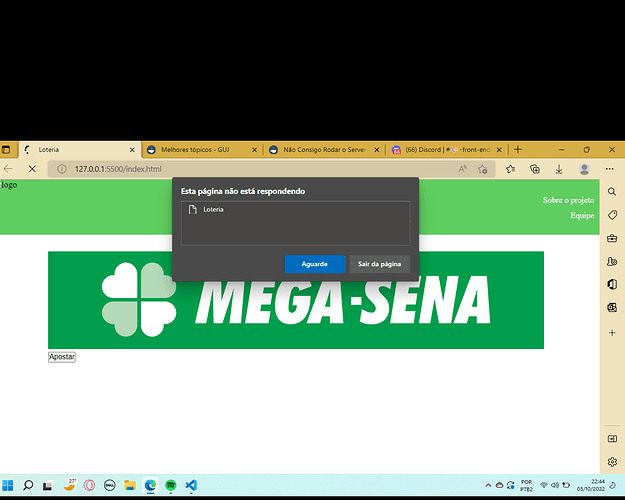Click Sair da página button
This screenshot has width=625, height=500.
click(x=379, y=264)
